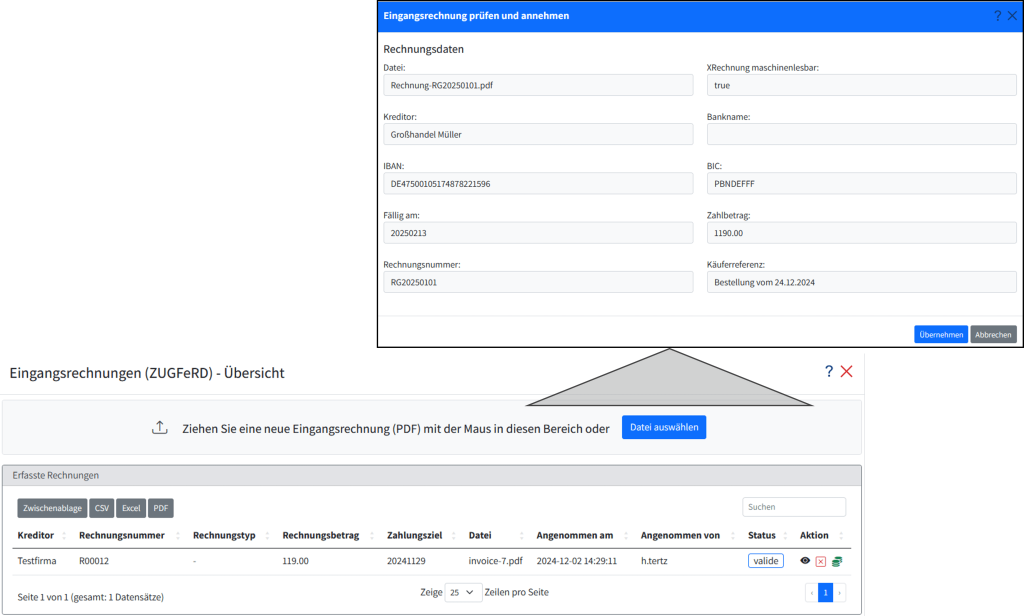Sort the table by Kreditor
Screen dimensions: 1024x616
click(37, 535)
